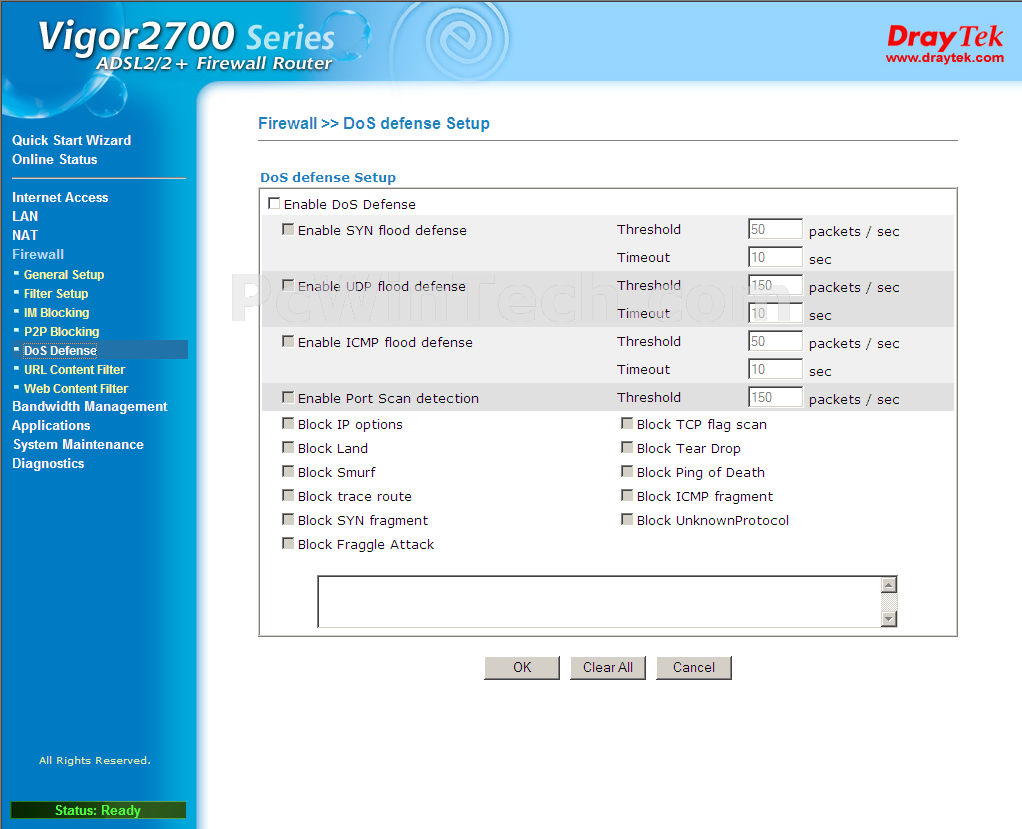Check Block Fraggle Attack
Image resolution: width=1022 pixels, height=829 pixels.
point(287,544)
